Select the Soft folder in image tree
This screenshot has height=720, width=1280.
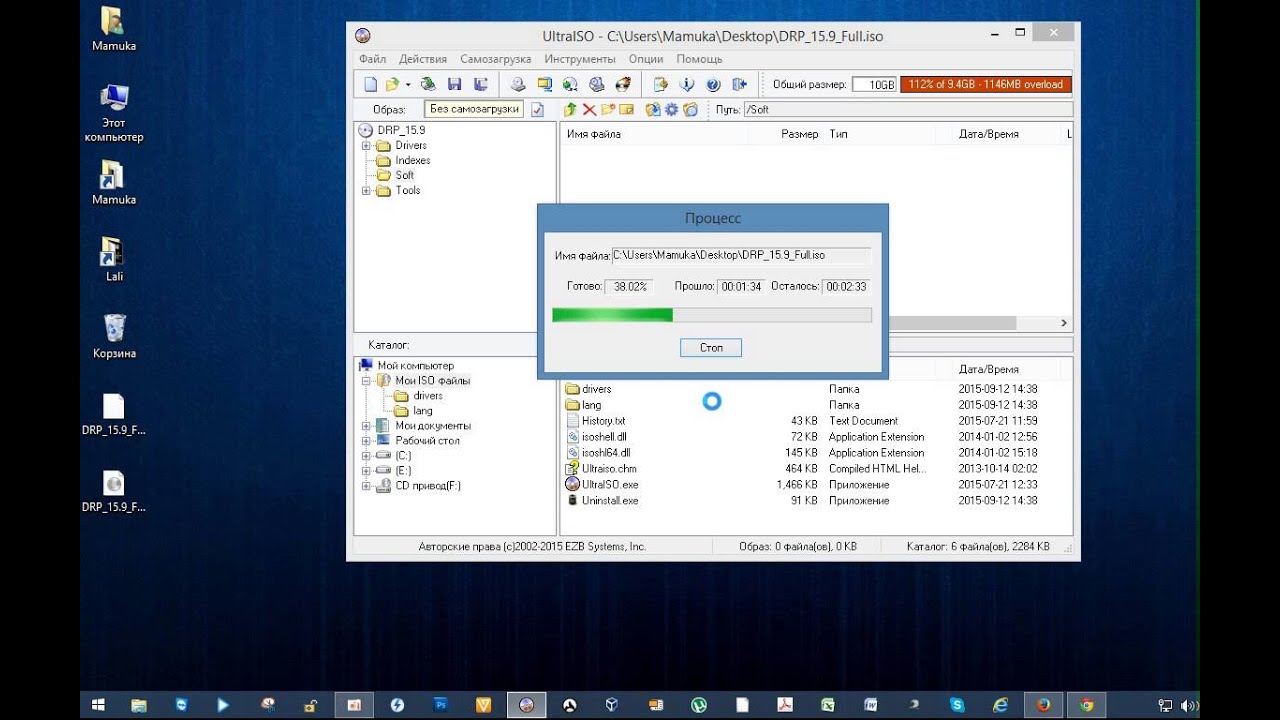coord(404,175)
